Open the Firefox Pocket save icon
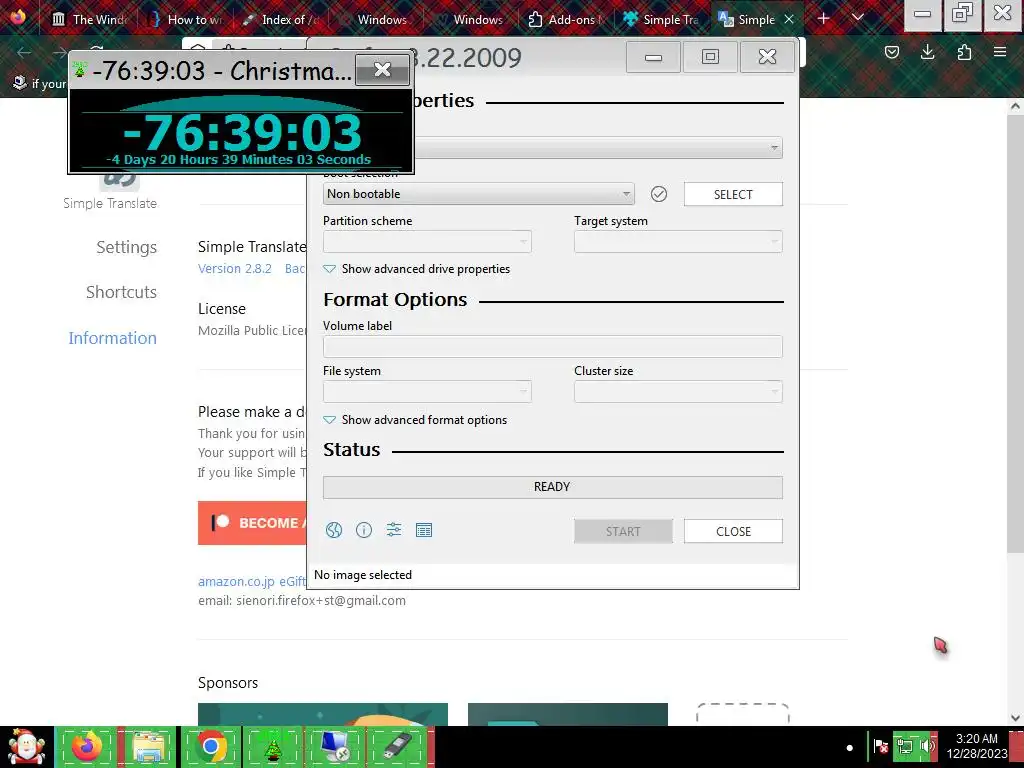Image resolution: width=1024 pixels, height=768 pixels. 892,52
